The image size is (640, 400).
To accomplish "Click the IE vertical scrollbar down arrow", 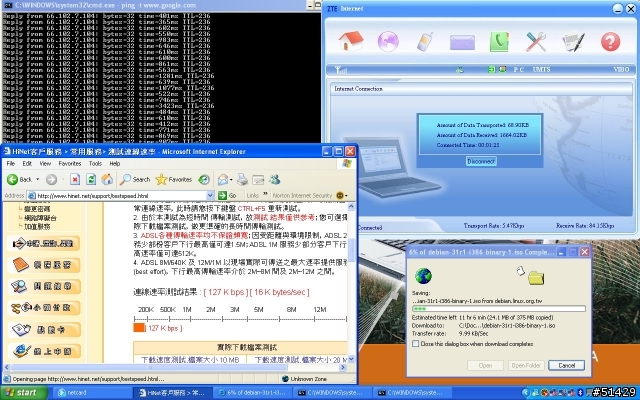I will (x=351, y=359).
